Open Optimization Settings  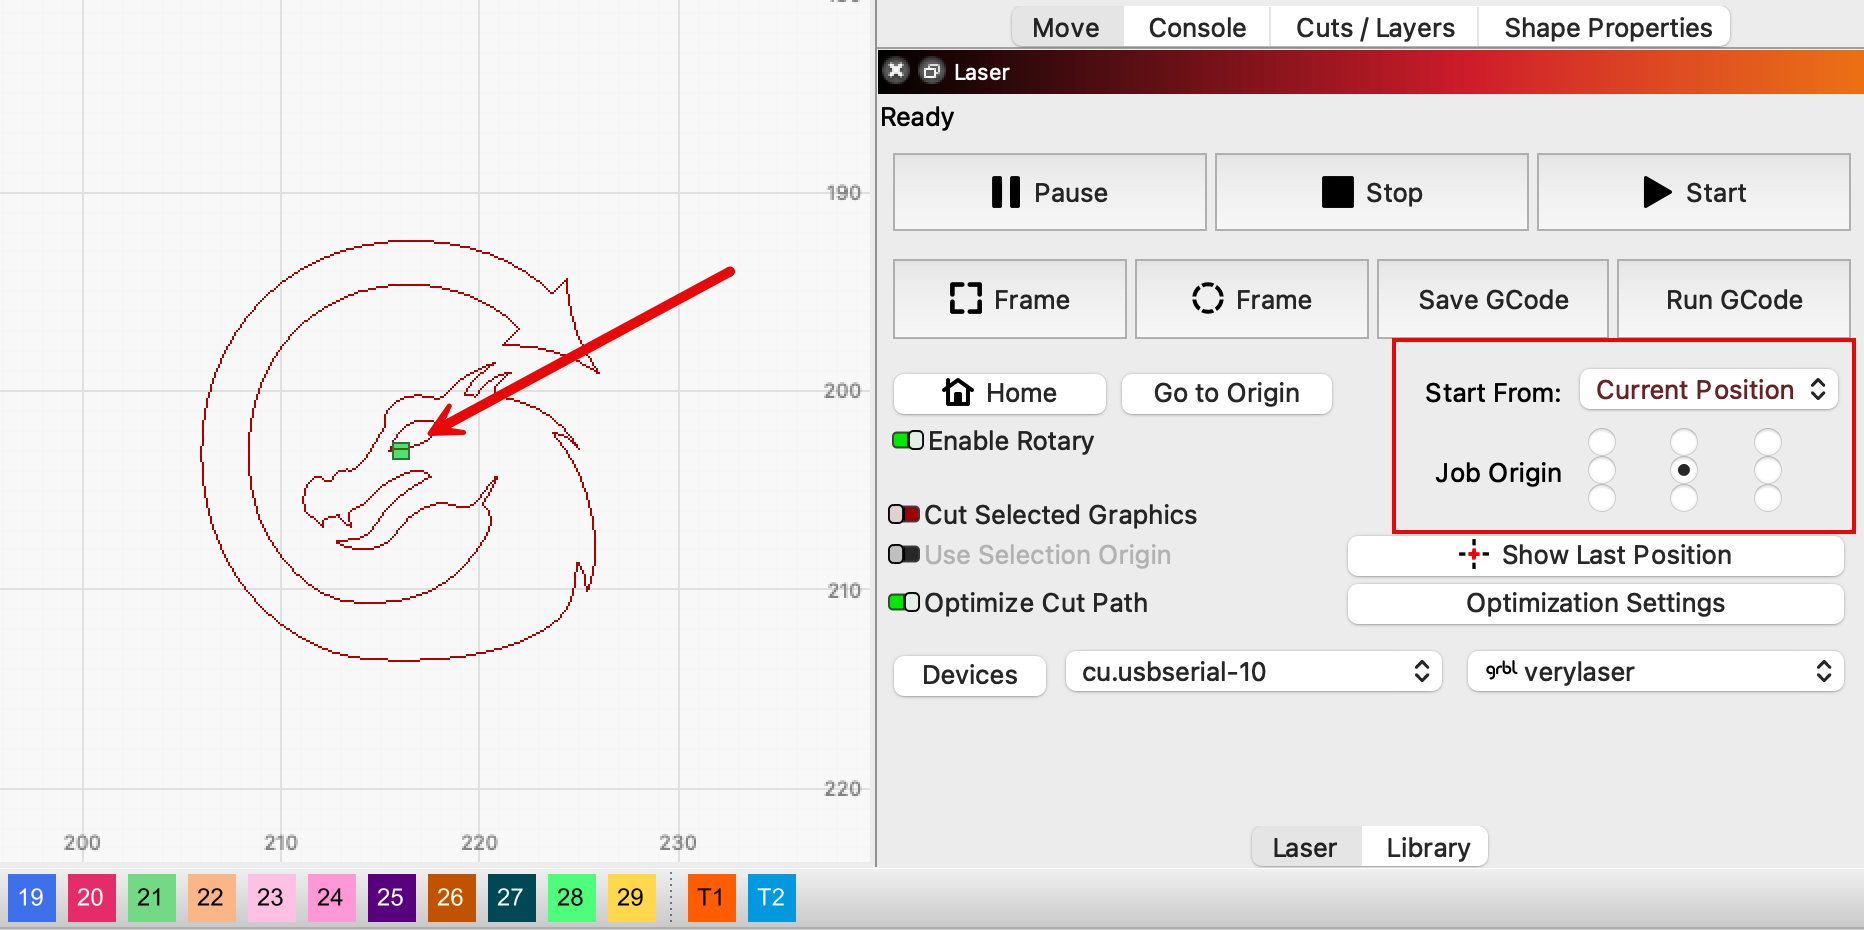[1595, 603]
